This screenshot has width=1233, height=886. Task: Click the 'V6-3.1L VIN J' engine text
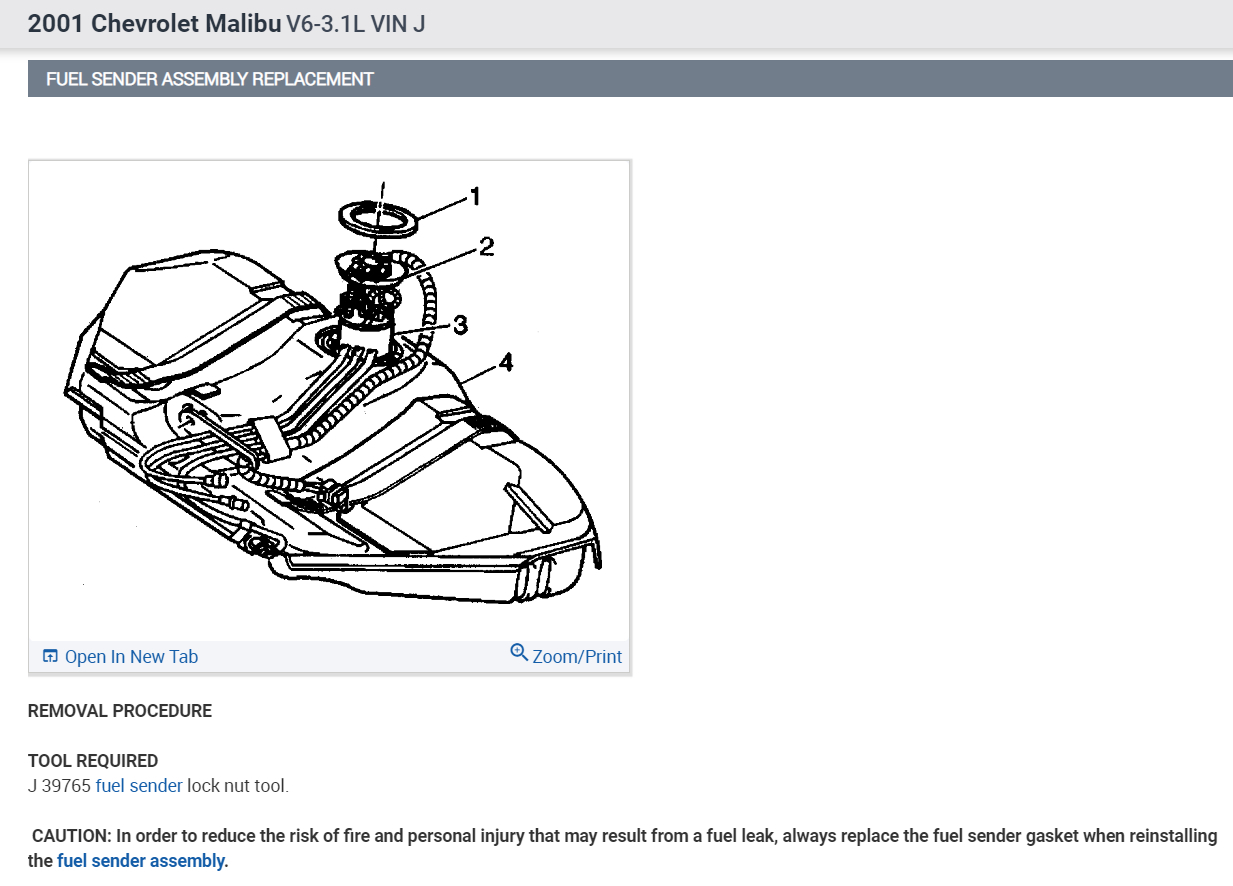(356, 24)
